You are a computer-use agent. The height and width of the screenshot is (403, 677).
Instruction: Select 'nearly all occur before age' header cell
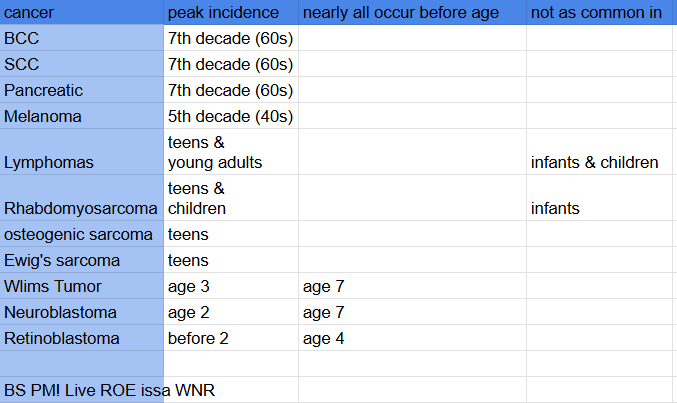[412, 13]
